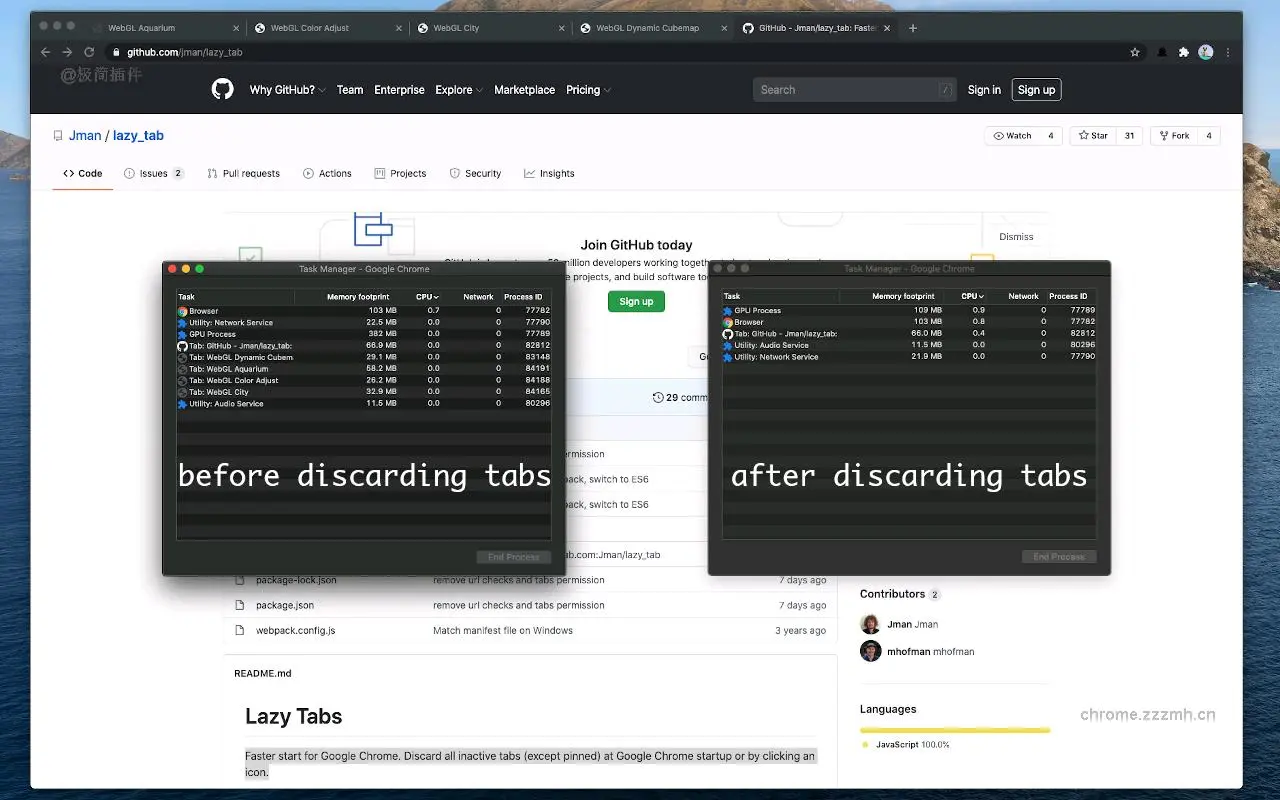Click the green Sign up button

(636, 301)
